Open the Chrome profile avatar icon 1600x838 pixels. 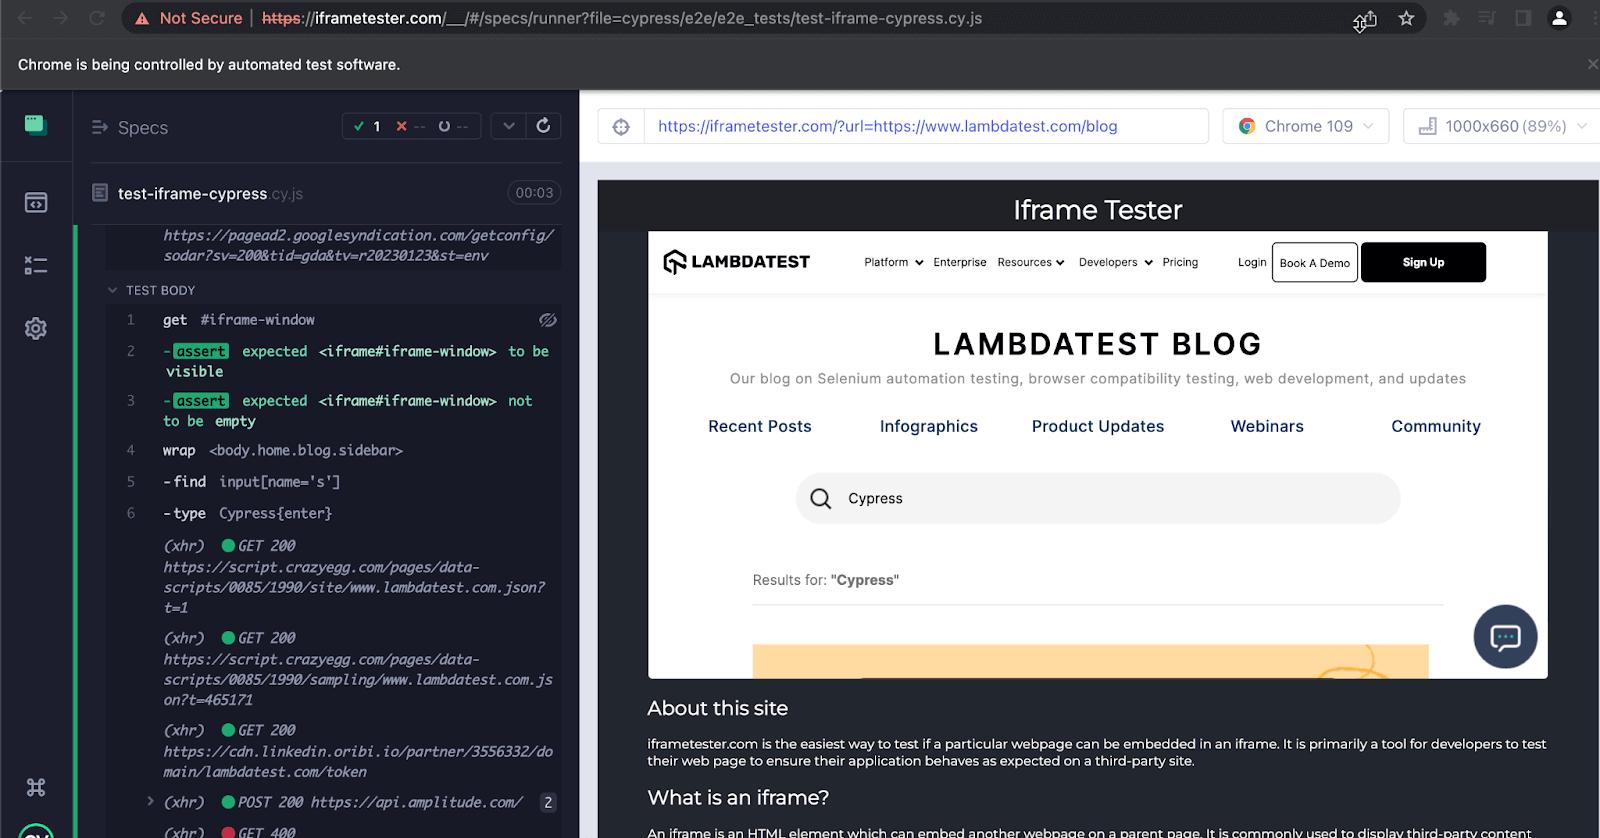pyautogui.click(x=1559, y=18)
